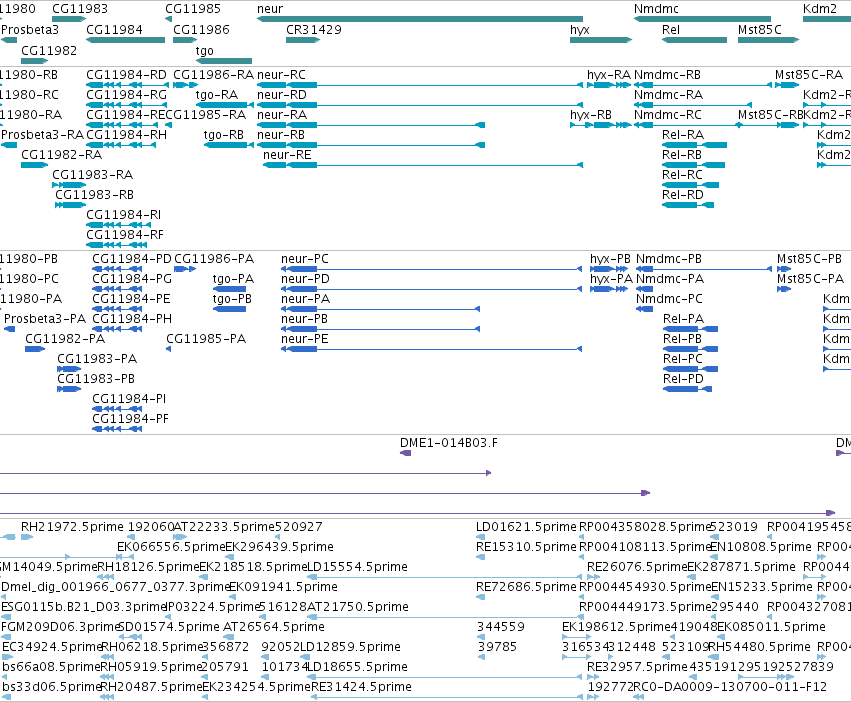This screenshot has height=702, width=851.
Task: Open transcript hyx-RB
Action: click(x=590, y=115)
